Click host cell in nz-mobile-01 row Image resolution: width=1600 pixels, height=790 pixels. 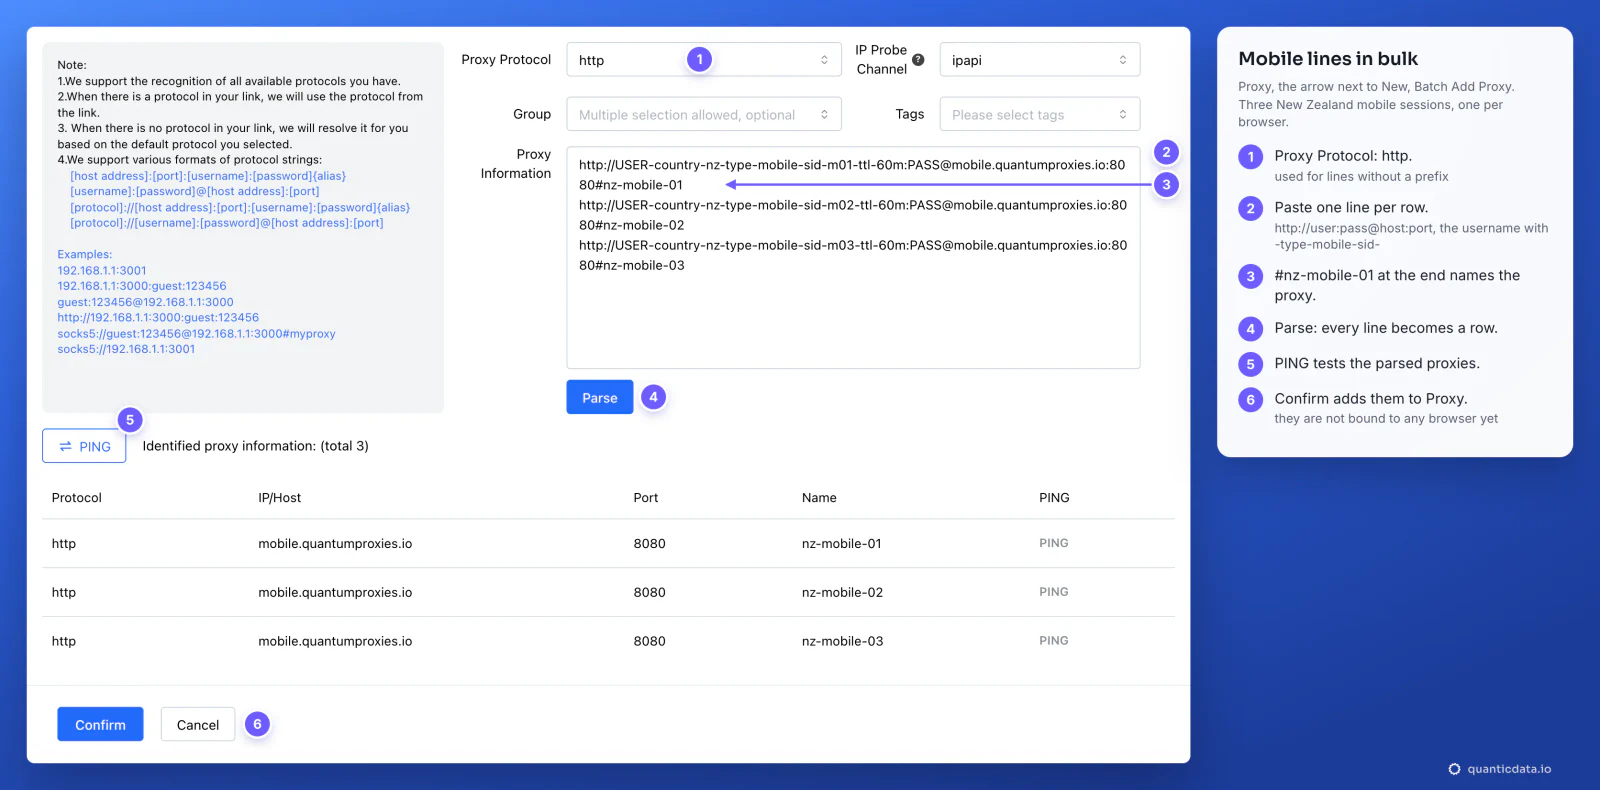335,544
